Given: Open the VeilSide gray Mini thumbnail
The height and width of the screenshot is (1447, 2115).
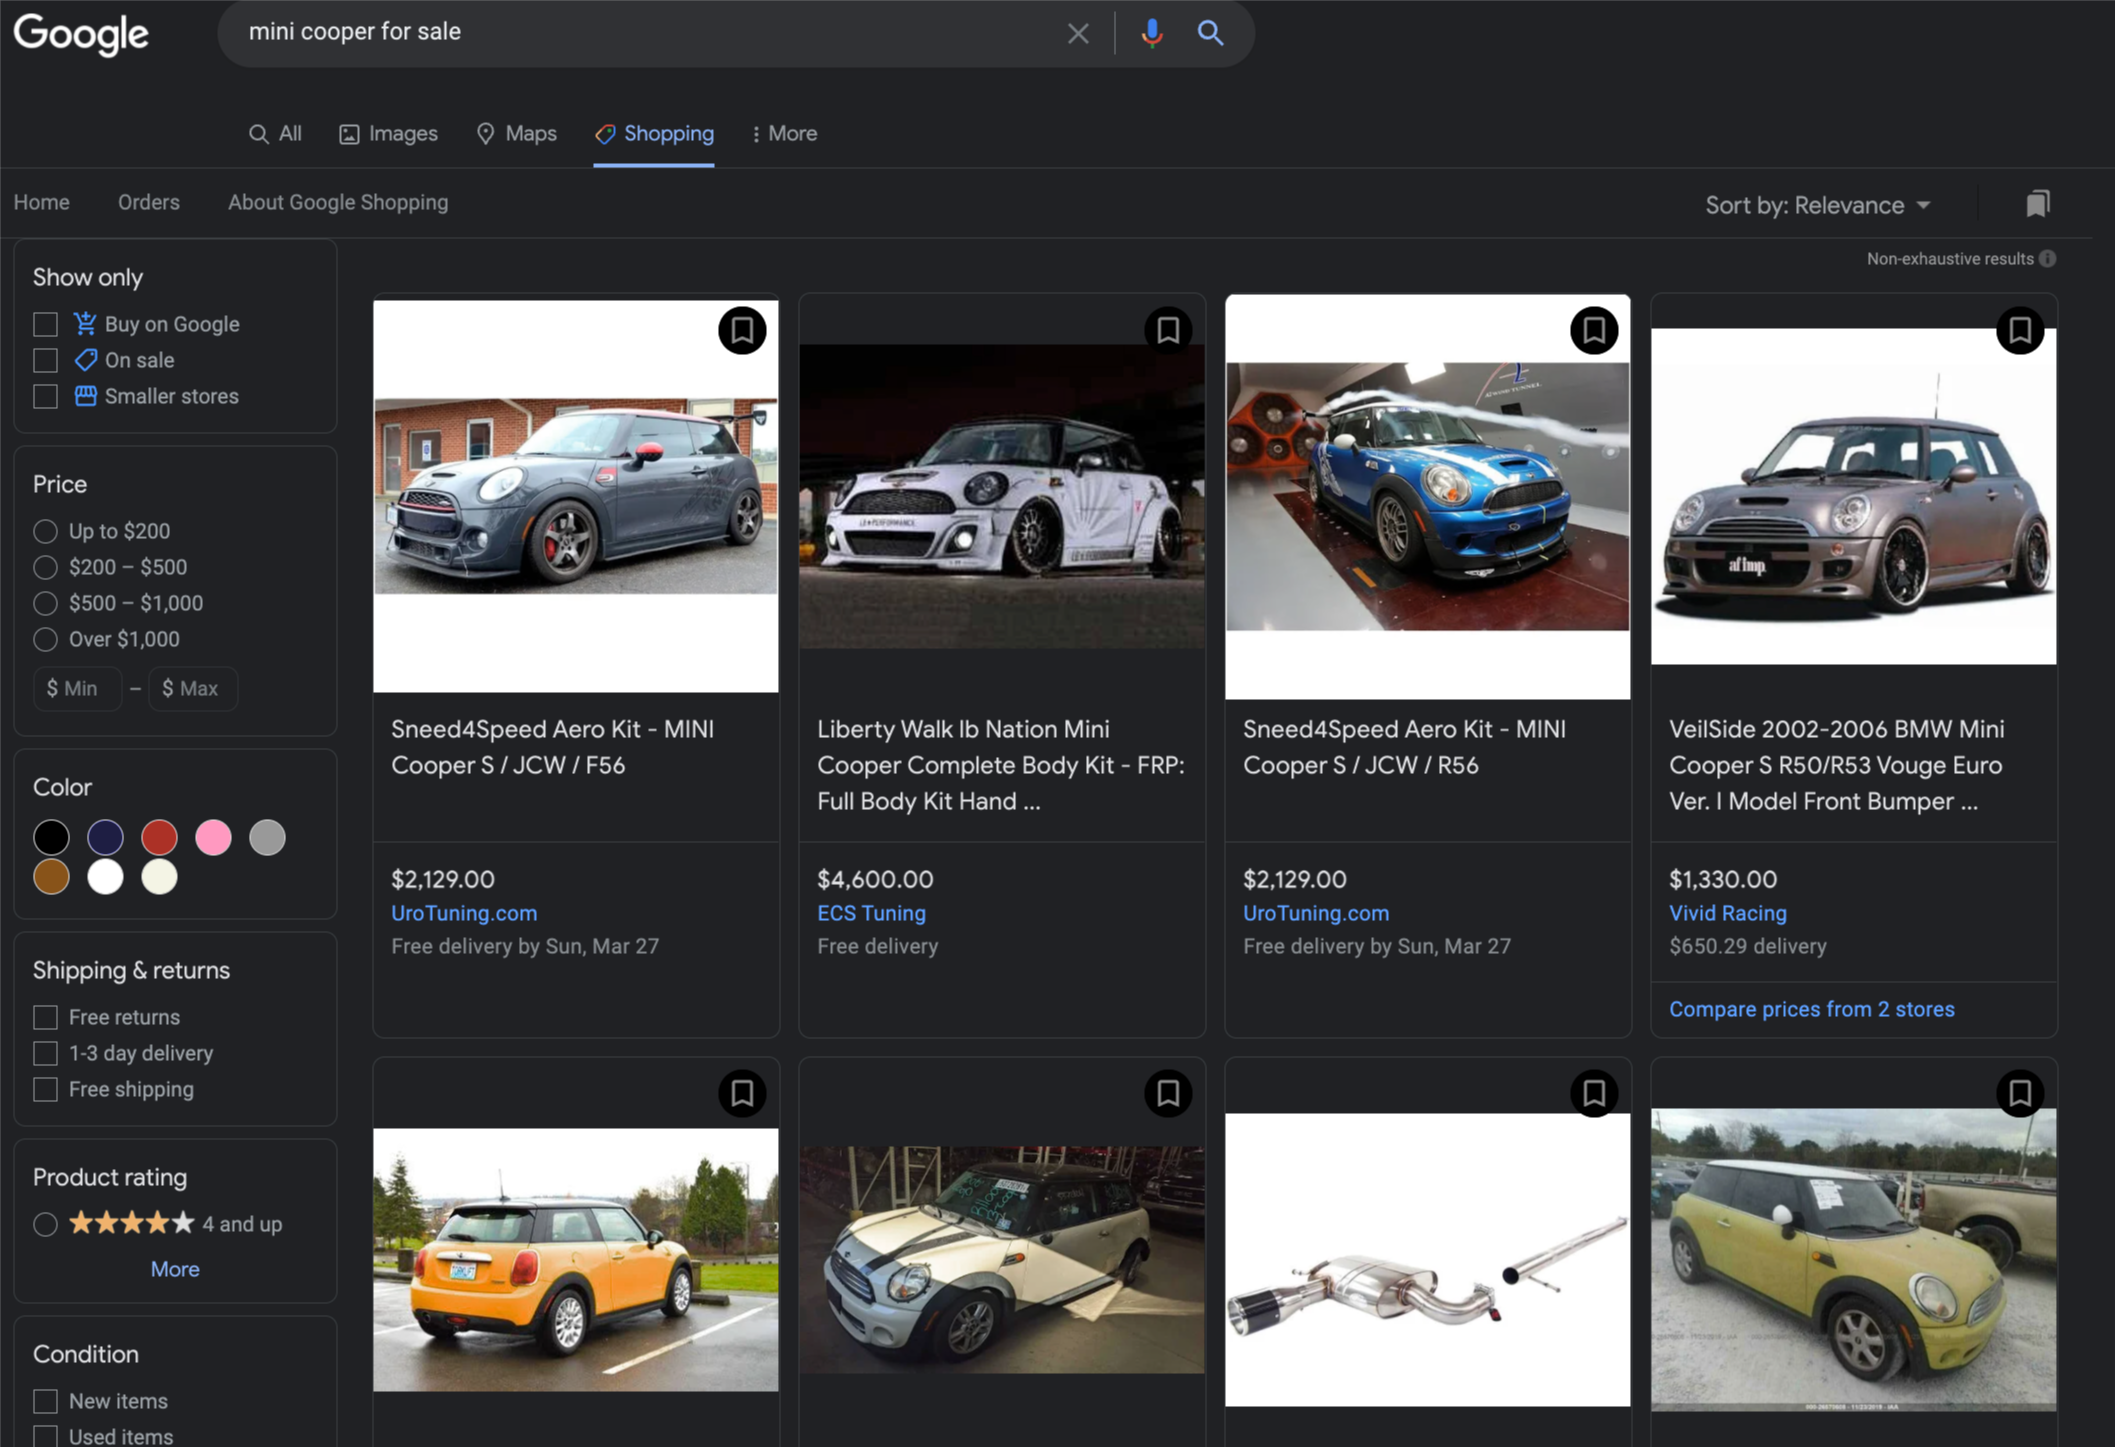Looking at the screenshot, I should 1853,496.
